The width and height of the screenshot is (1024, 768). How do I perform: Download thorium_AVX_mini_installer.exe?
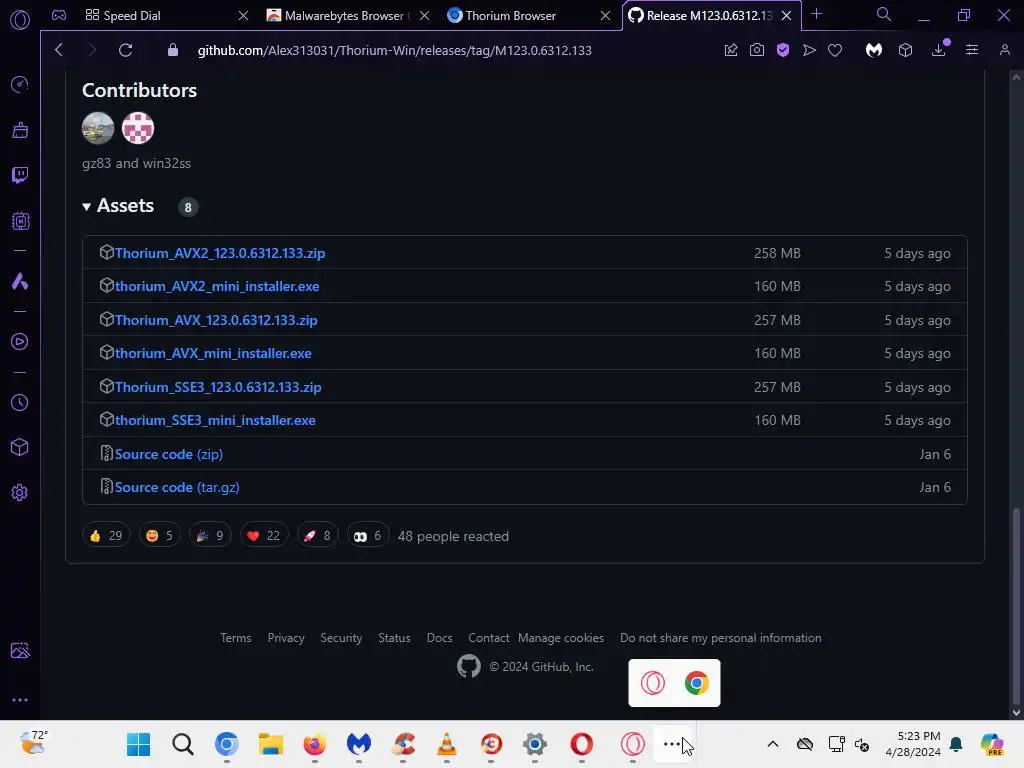[213, 353]
